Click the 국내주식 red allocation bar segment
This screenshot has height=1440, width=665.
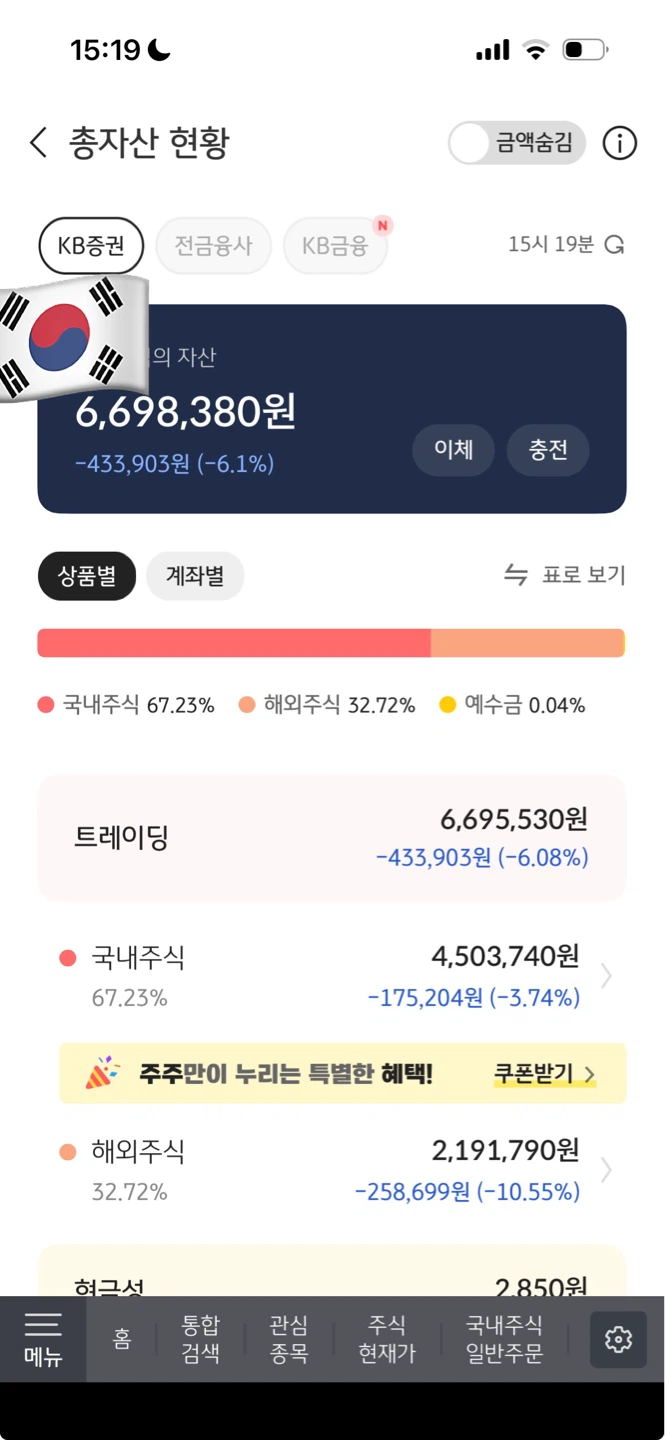(234, 643)
